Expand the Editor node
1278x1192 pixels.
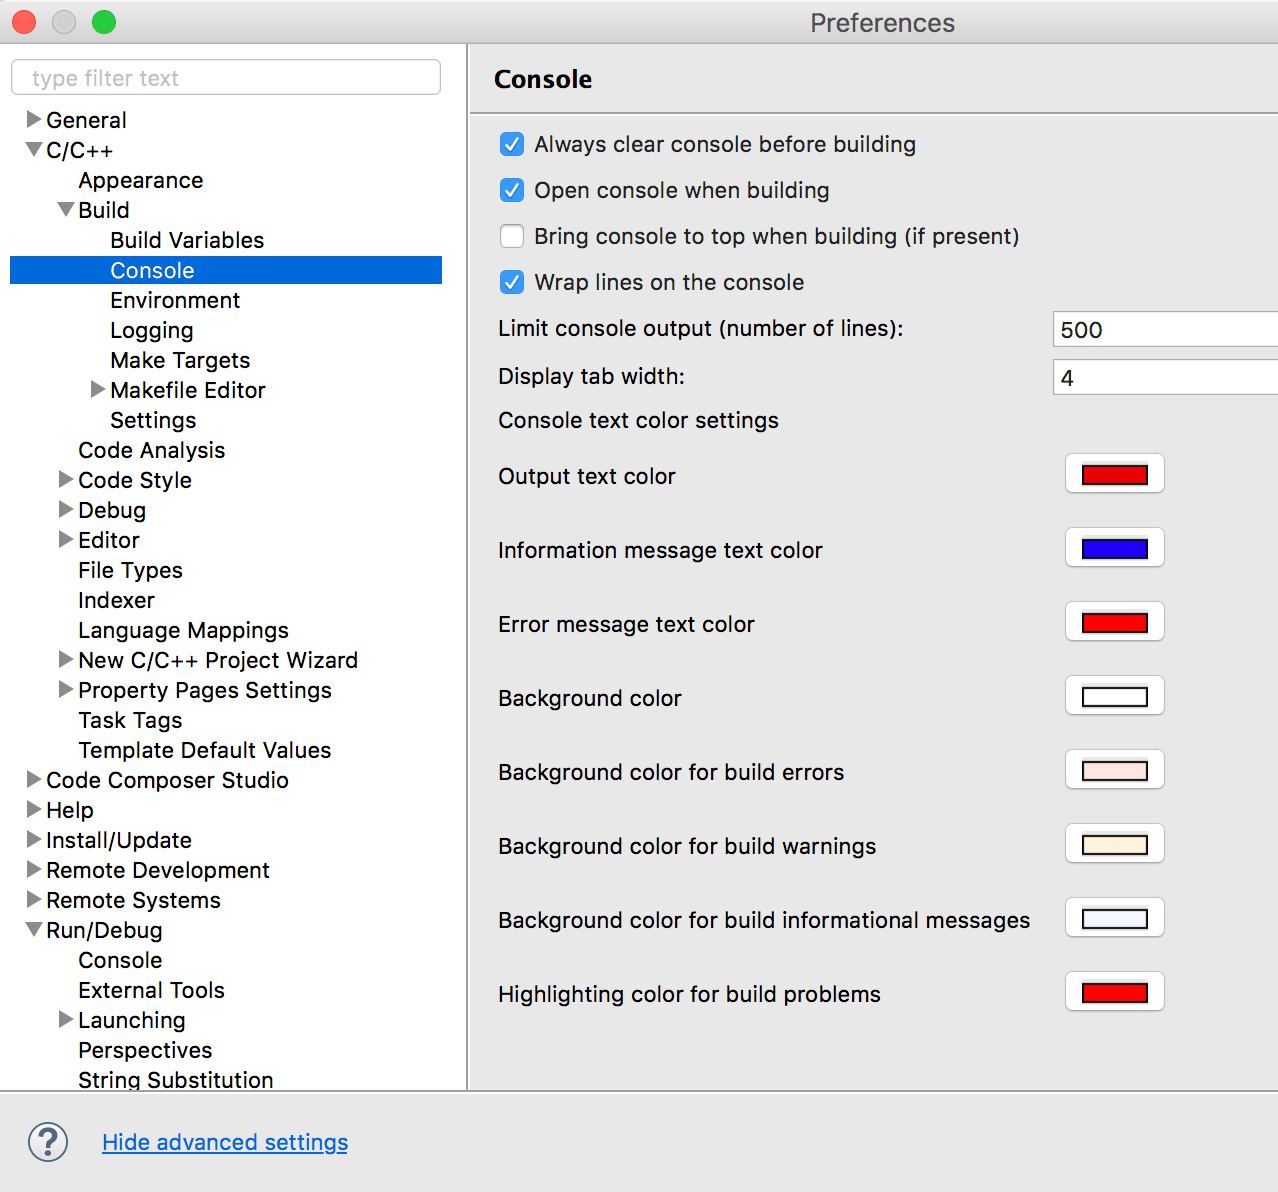[66, 540]
